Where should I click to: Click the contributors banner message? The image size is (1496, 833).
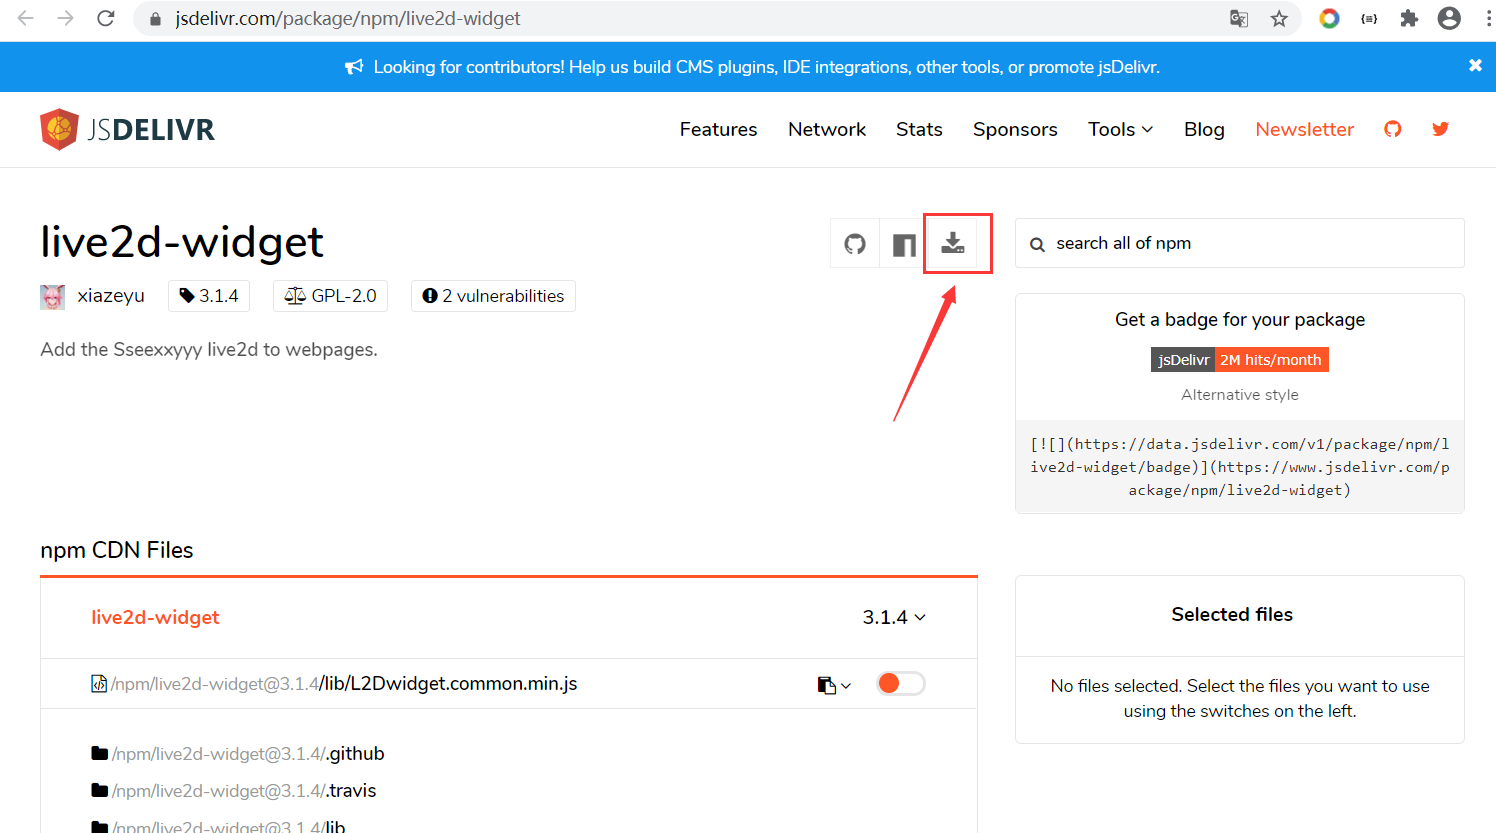click(766, 67)
